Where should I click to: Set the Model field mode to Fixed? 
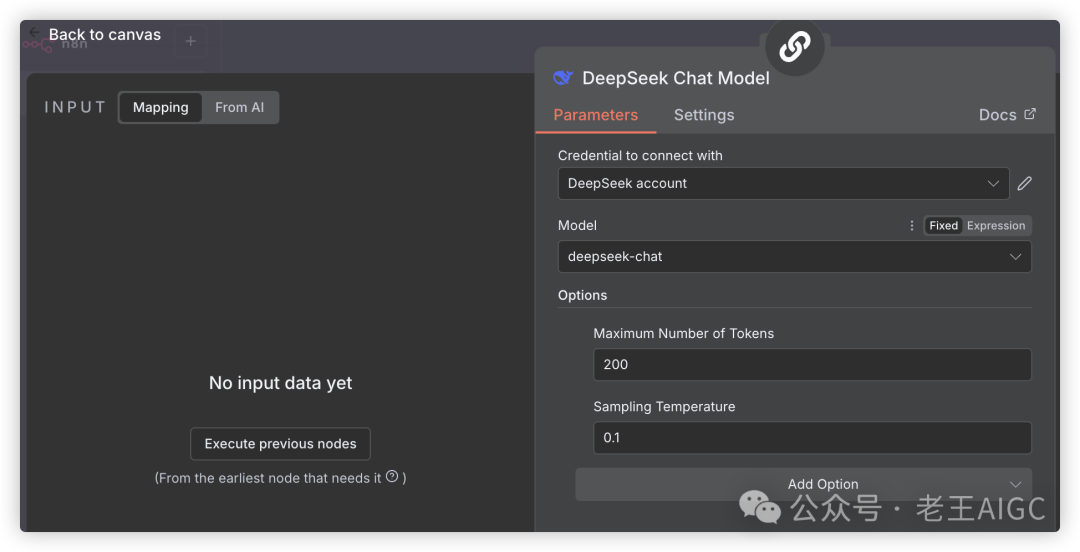point(944,226)
